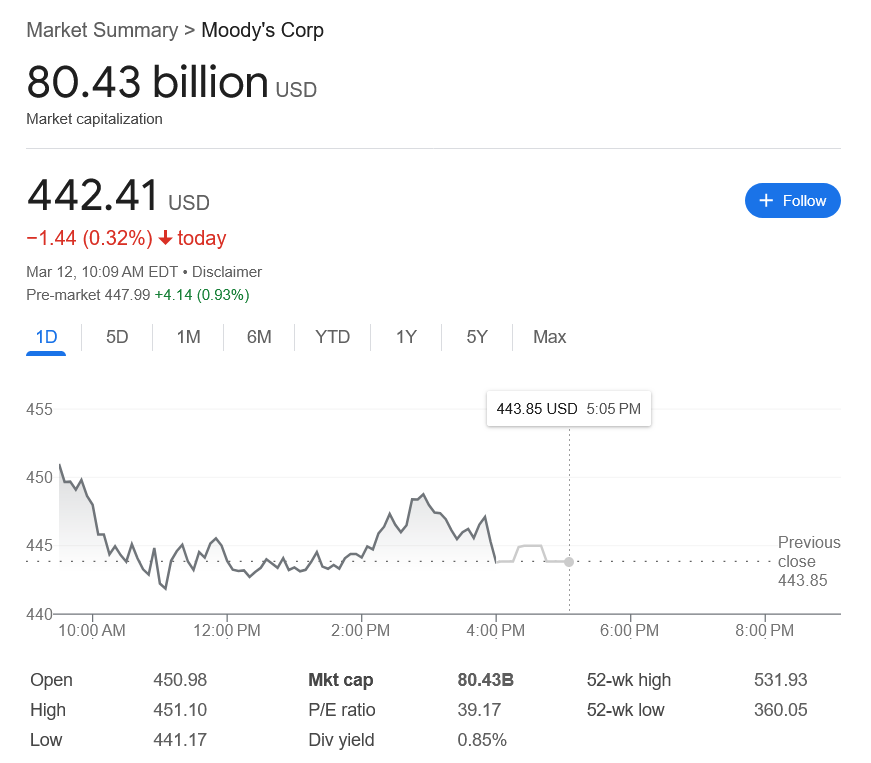Click the Market capitalization label
871x763 pixels.
(94, 119)
